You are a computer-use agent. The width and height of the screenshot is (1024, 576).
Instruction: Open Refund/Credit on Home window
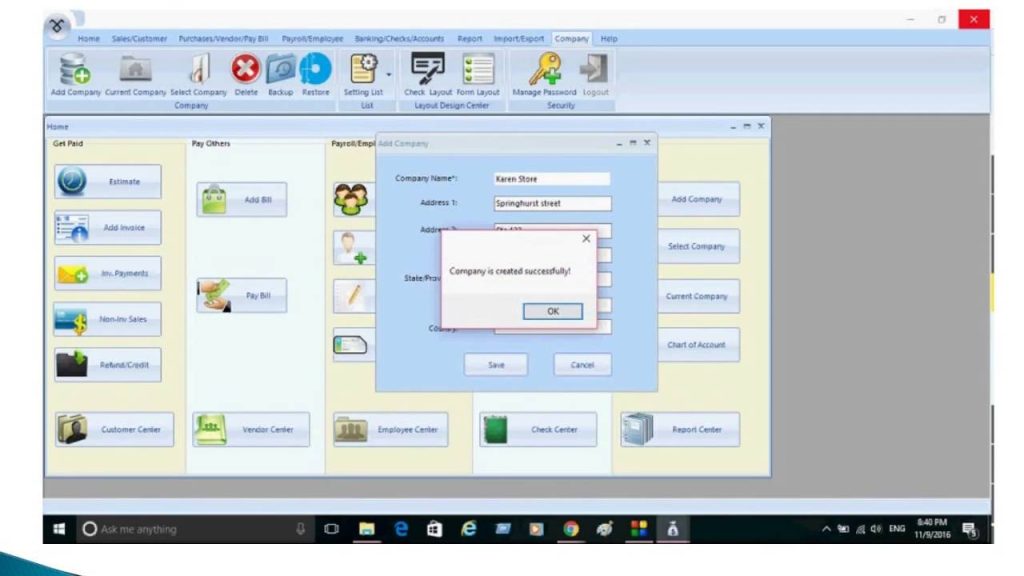(x=108, y=365)
